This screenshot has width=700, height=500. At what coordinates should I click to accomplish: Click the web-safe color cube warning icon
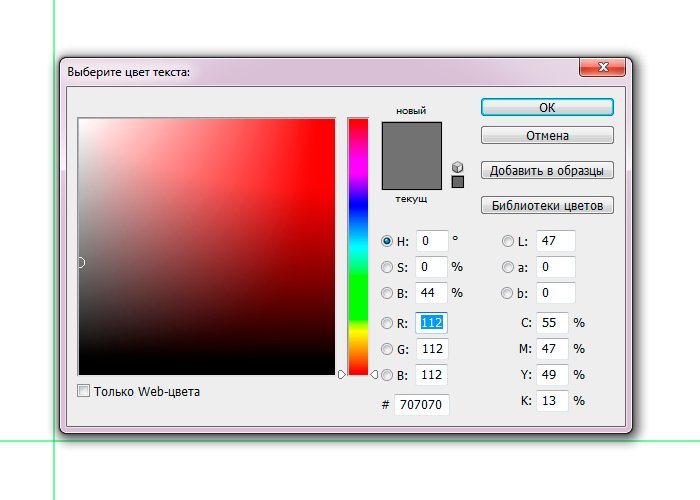coord(458,167)
